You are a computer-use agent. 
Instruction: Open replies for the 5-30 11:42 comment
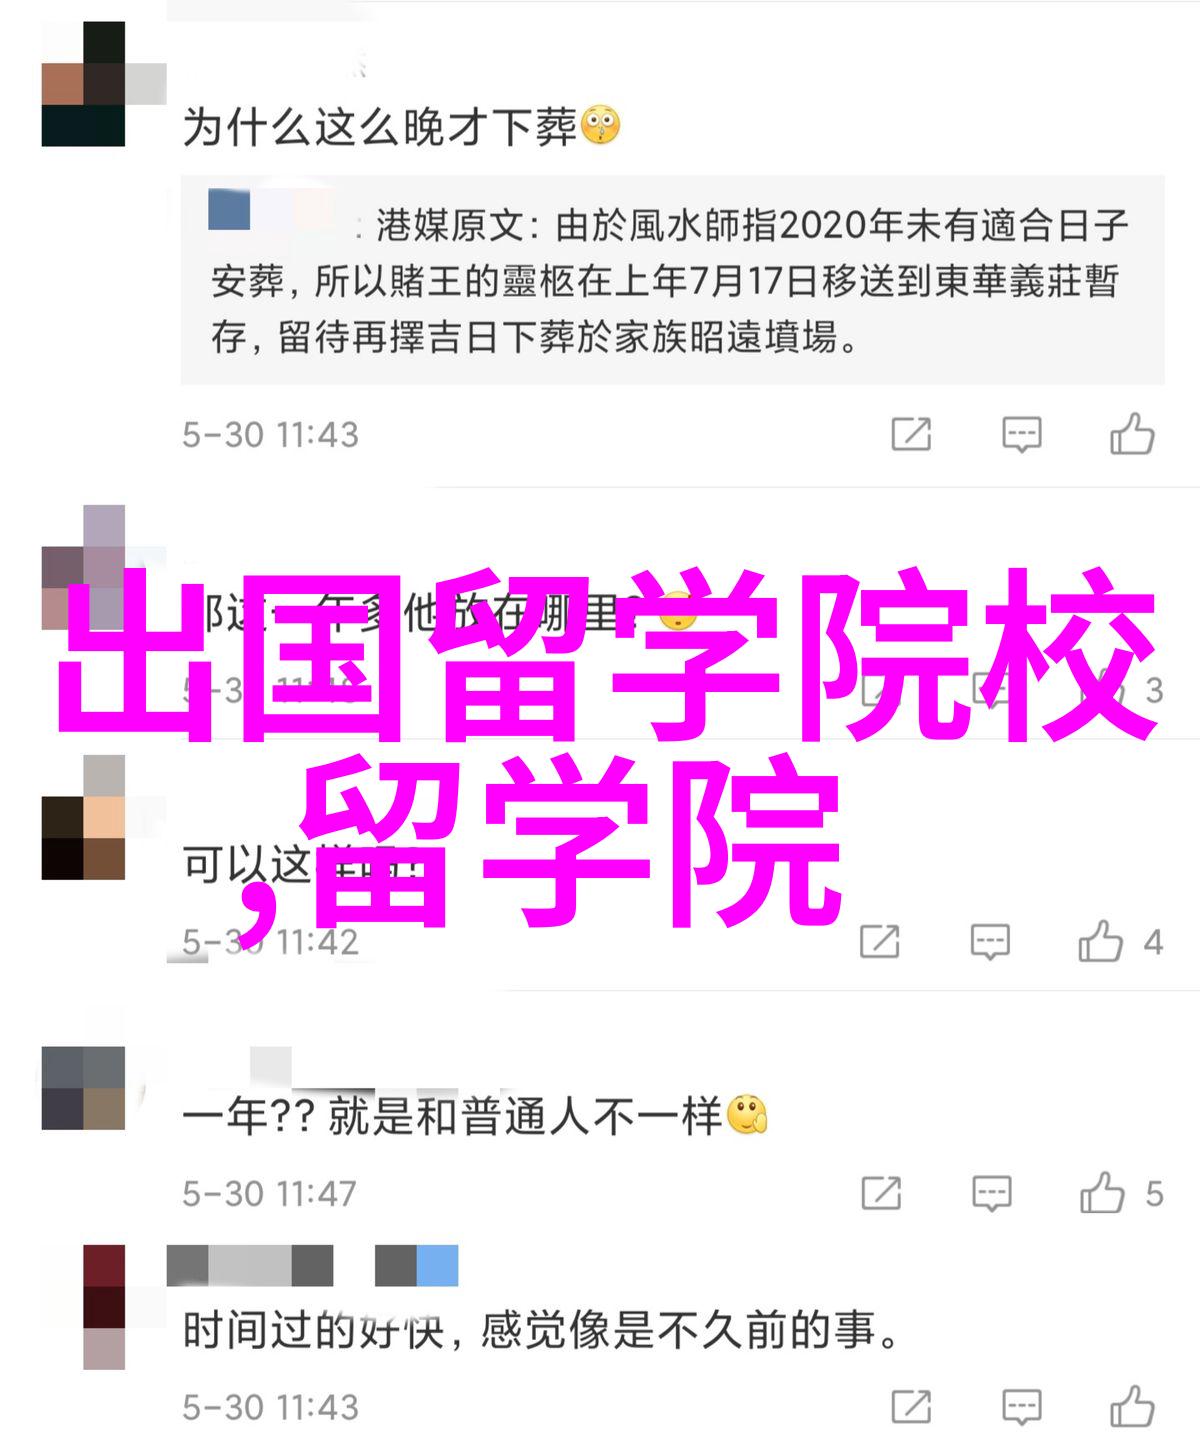pyautogui.click(x=990, y=942)
